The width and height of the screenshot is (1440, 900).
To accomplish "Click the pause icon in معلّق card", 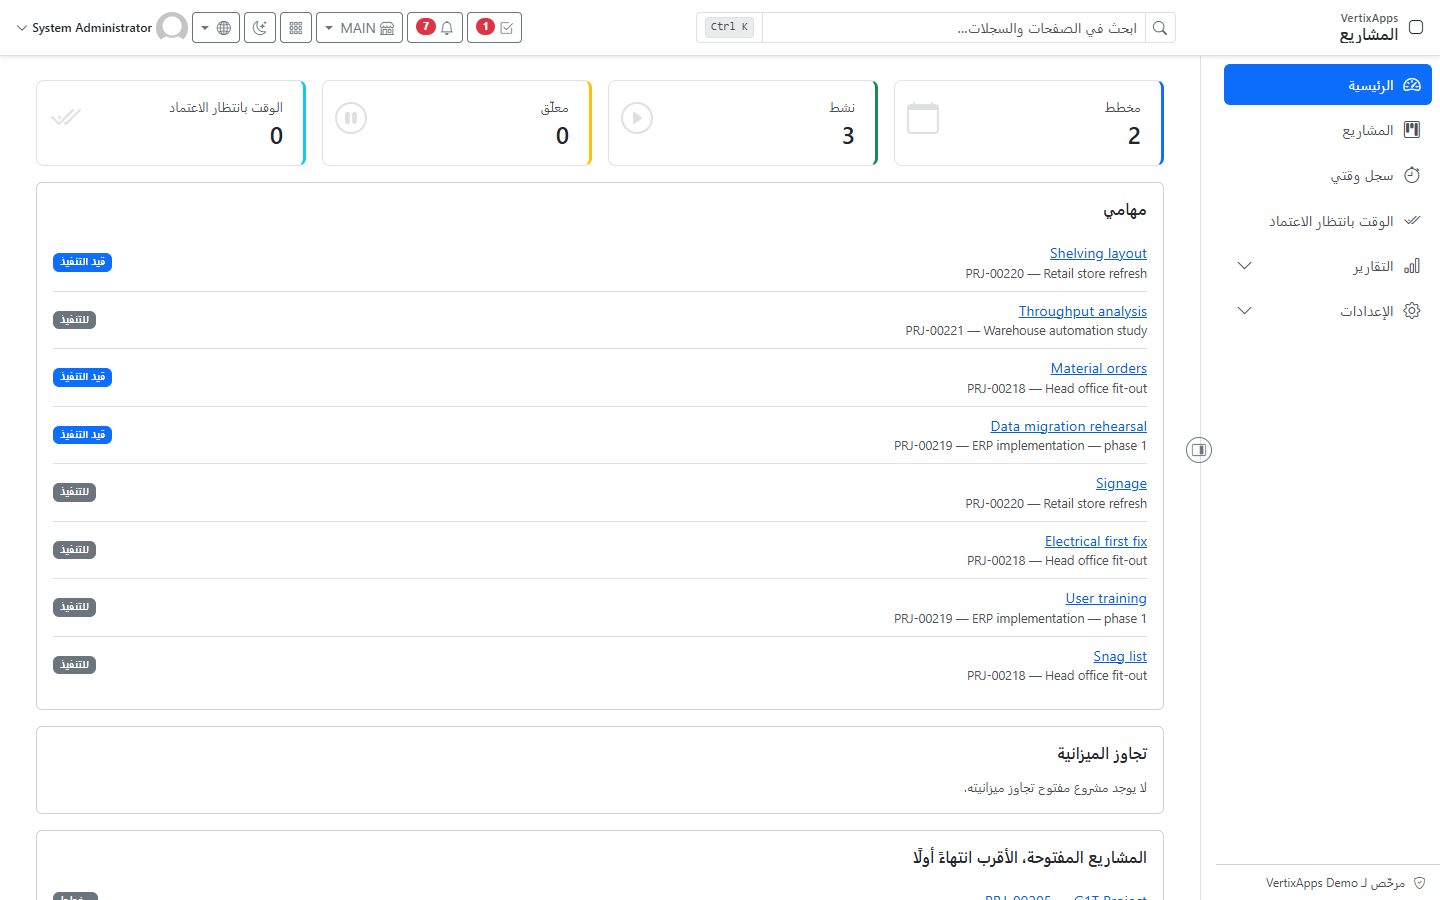I will 351,118.
